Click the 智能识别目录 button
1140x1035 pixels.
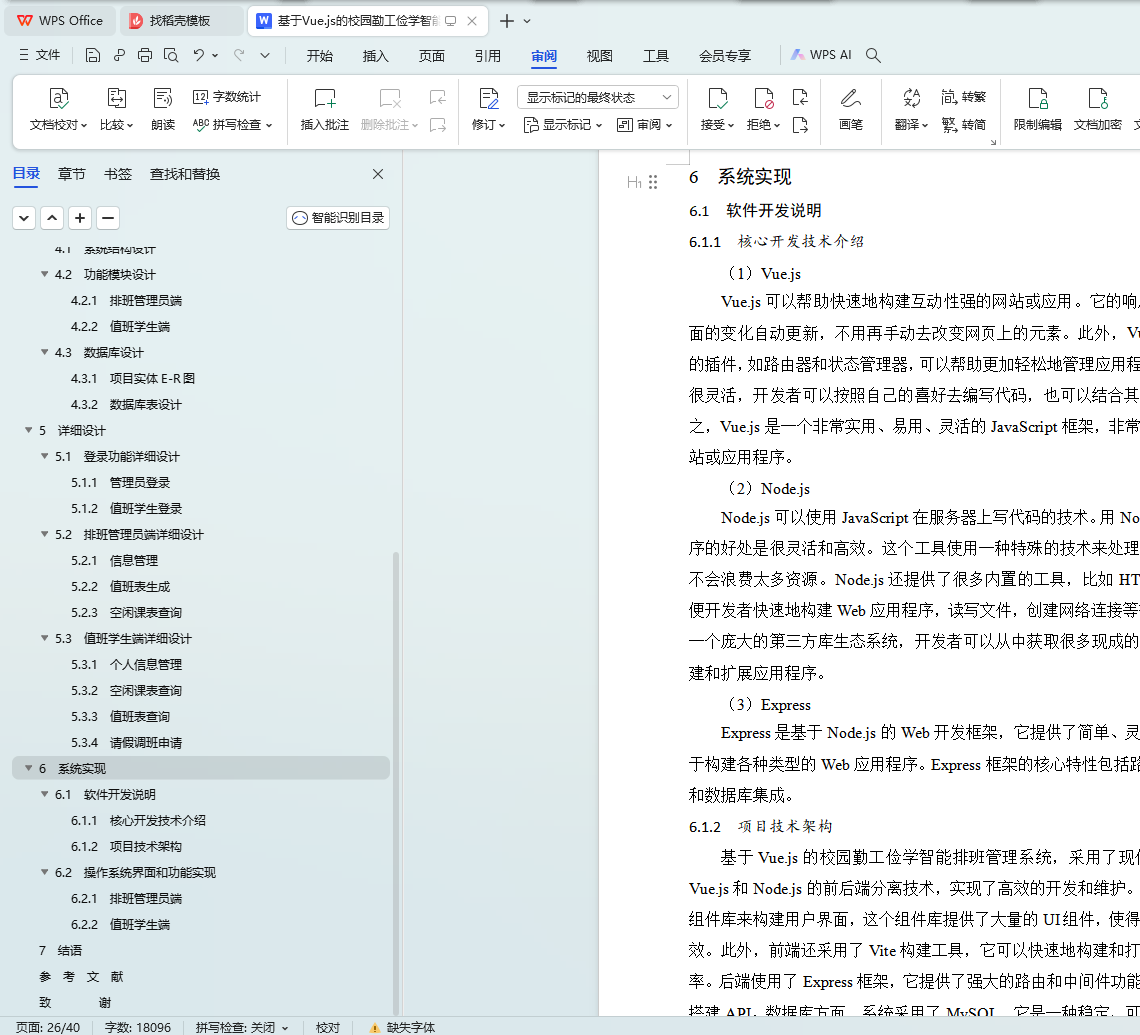(338, 218)
